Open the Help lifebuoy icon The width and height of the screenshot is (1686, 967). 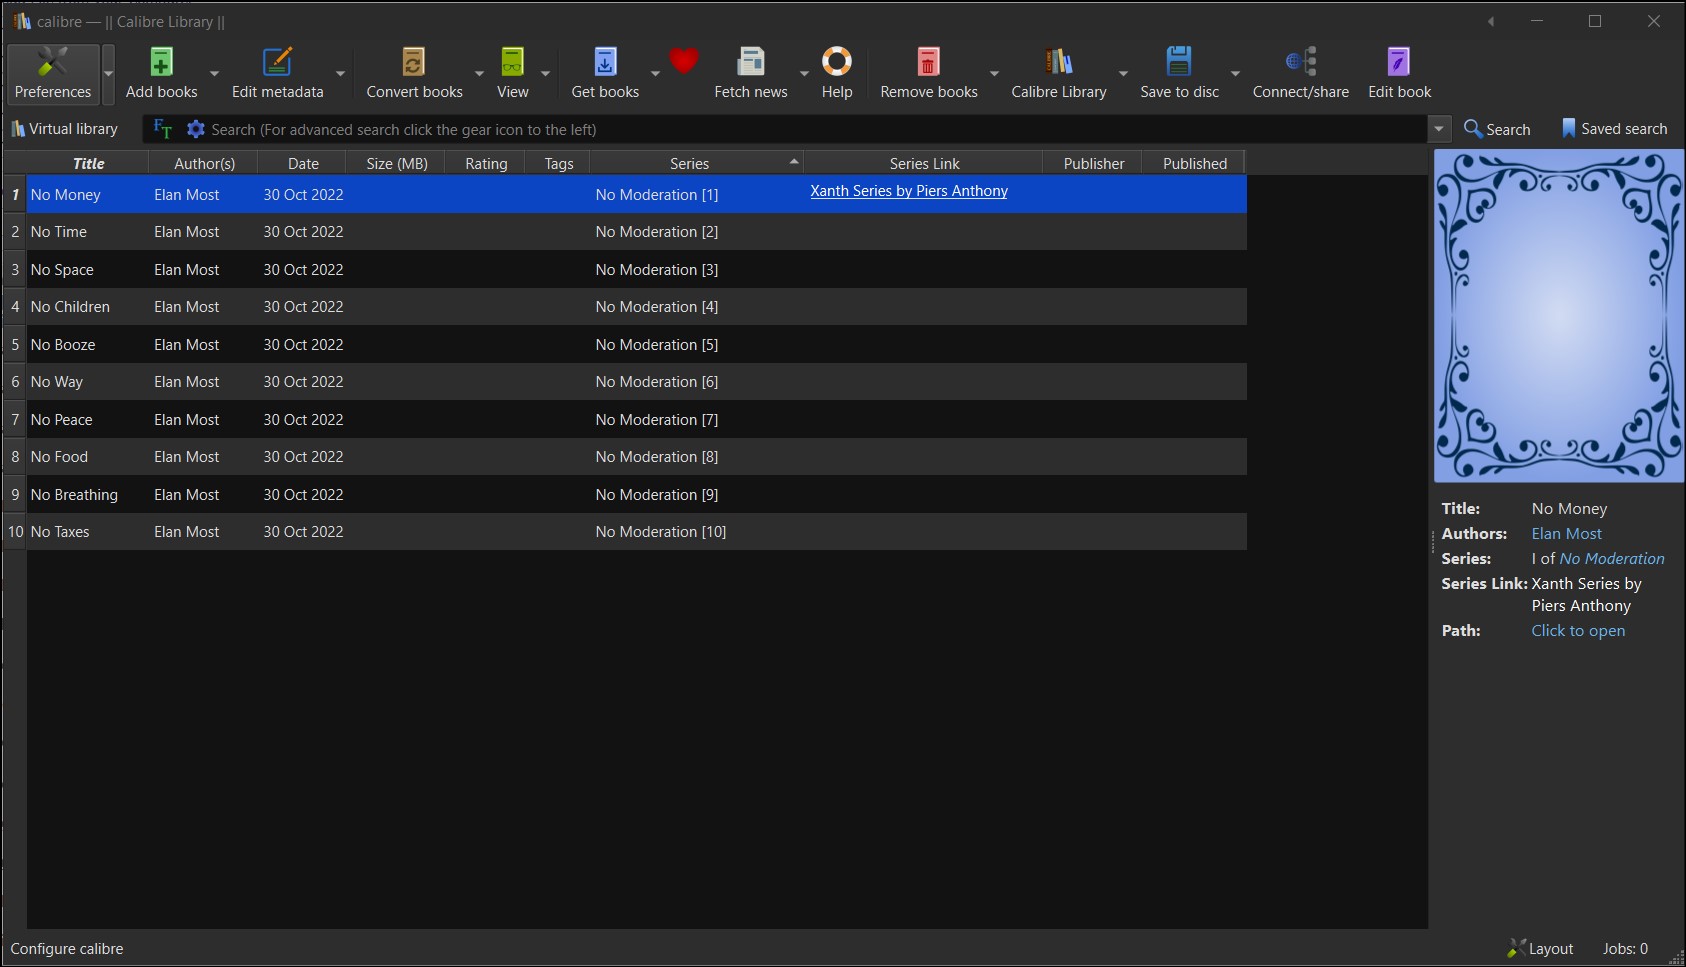coord(837,62)
